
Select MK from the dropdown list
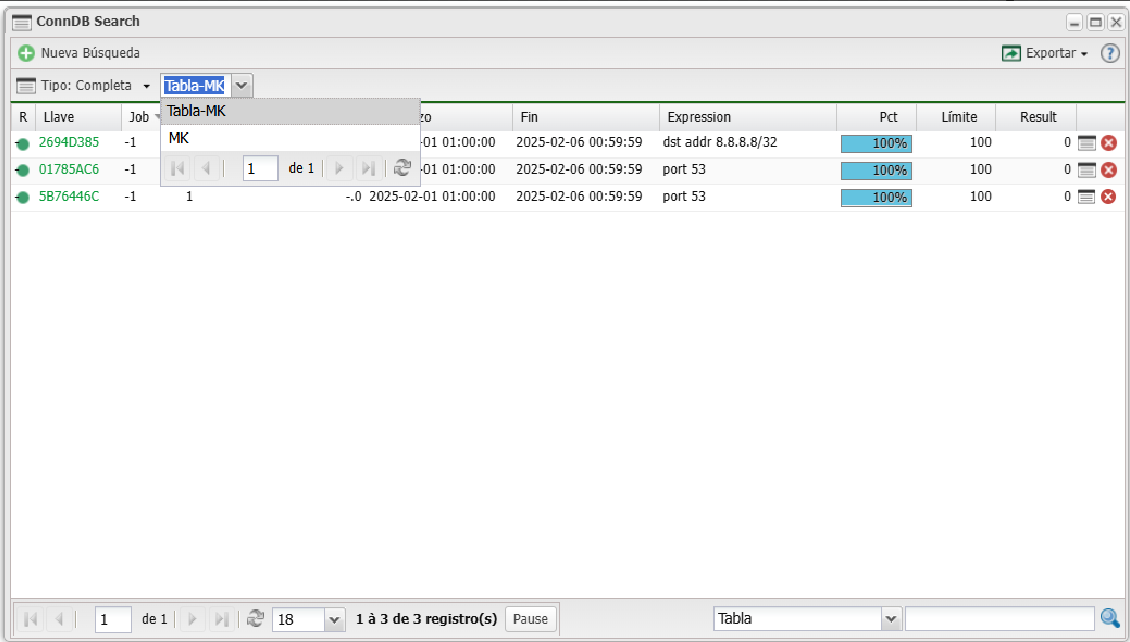[x=179, y=138]
